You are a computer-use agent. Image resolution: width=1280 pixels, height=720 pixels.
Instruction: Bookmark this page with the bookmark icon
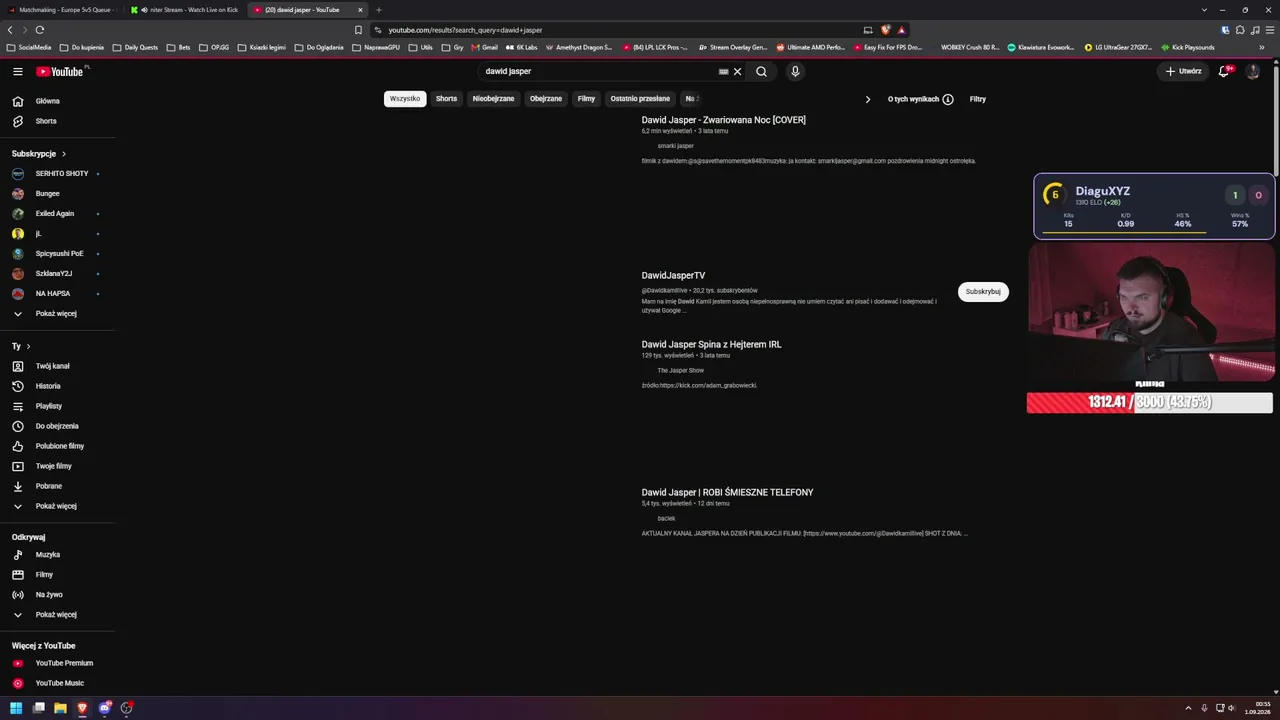pyautogui.click(x=358, y=30)
